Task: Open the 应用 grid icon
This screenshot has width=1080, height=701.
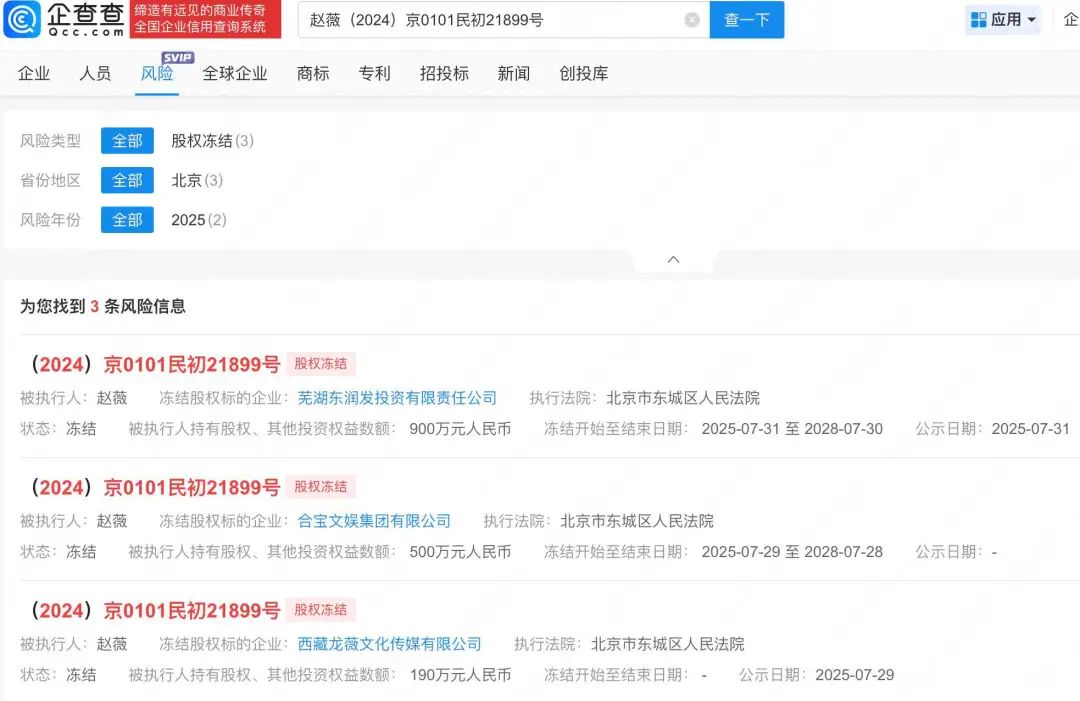Action: click(x=978, y=20)
